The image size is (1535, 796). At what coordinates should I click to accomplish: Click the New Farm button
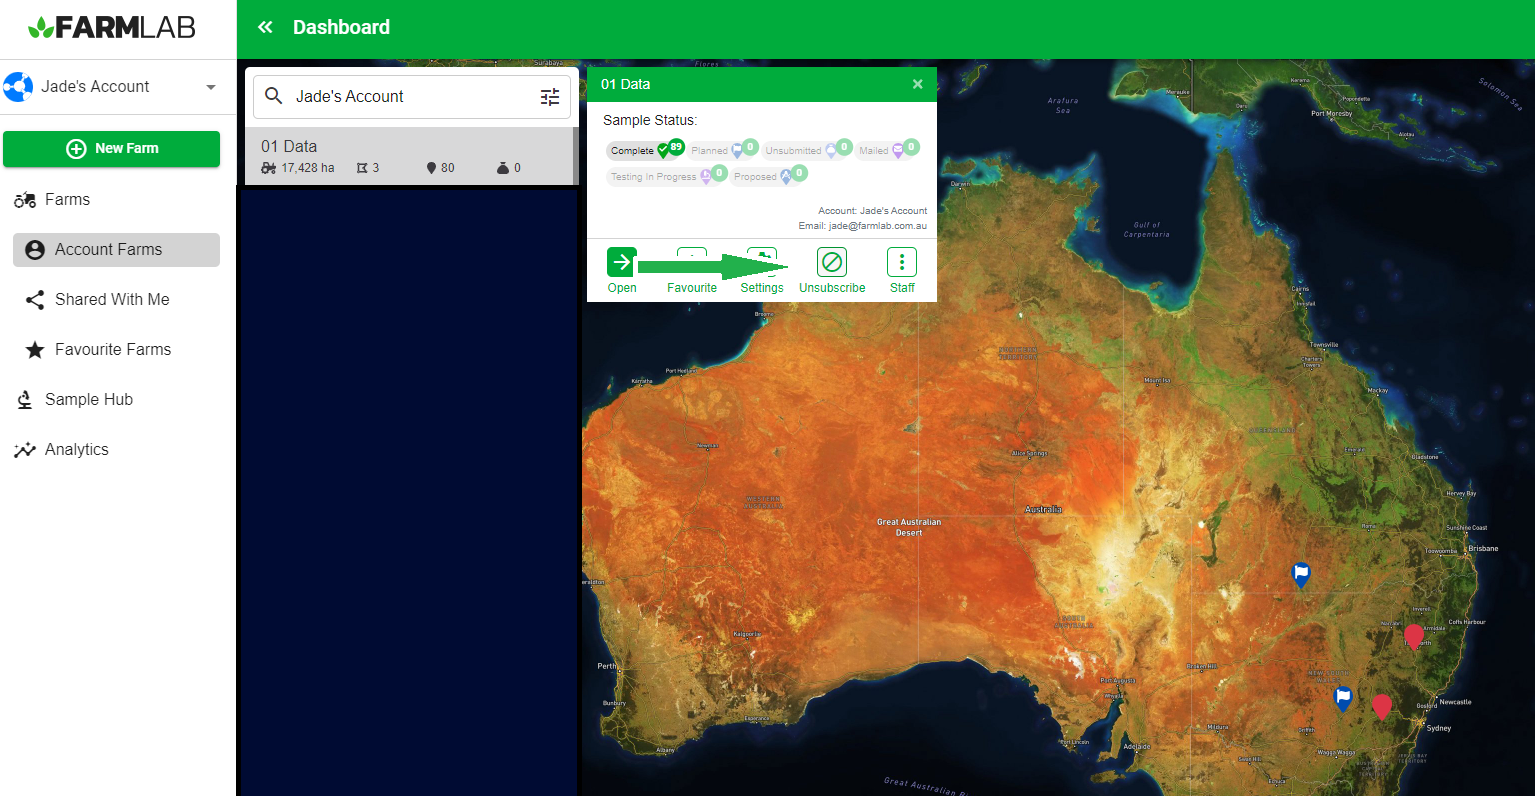pyautogui.click(x=111, y=149)
